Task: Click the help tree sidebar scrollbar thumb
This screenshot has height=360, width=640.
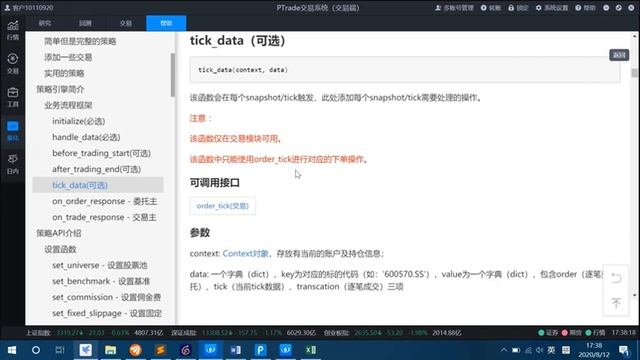Action: click(x=173, y=75)
